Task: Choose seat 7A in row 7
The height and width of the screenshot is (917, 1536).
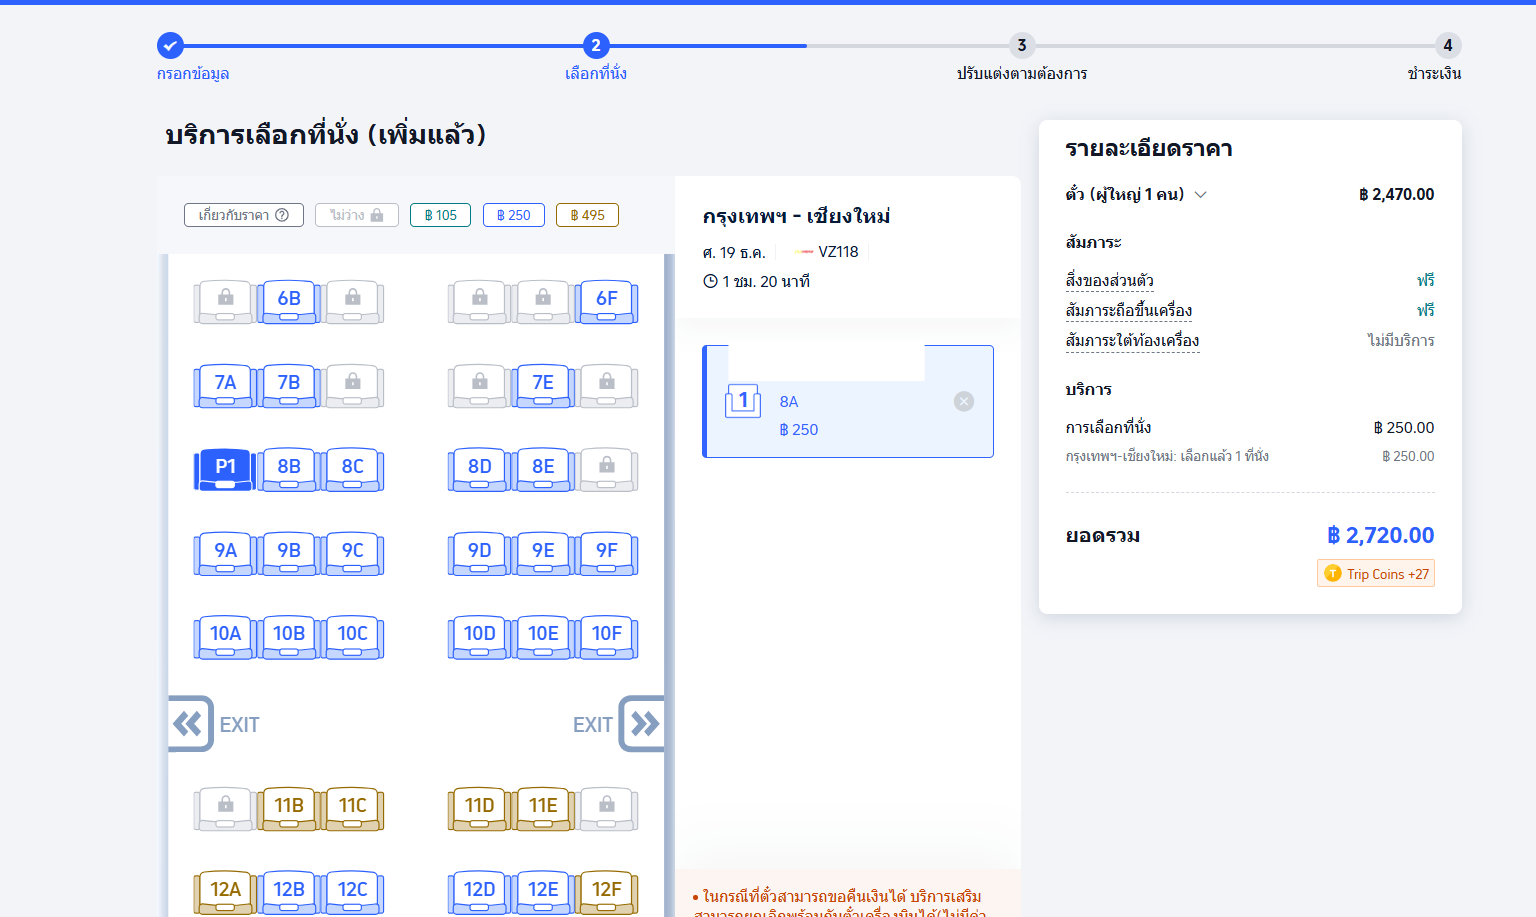Action: click(225, 384)
